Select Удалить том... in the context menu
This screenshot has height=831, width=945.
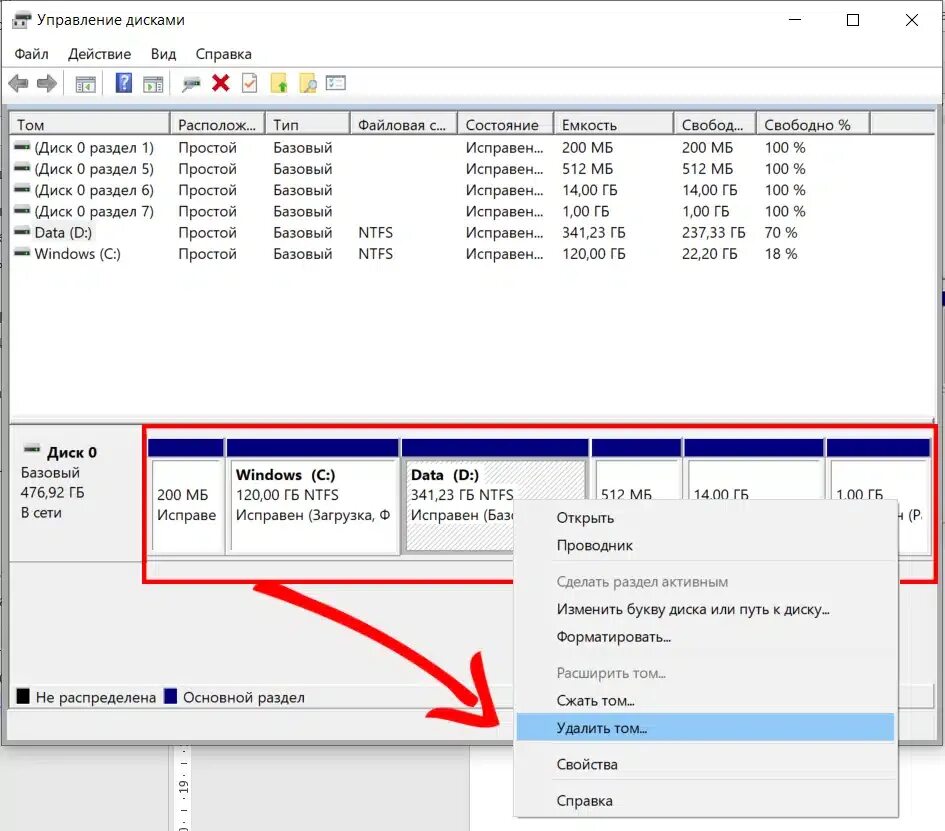[706, 728]
